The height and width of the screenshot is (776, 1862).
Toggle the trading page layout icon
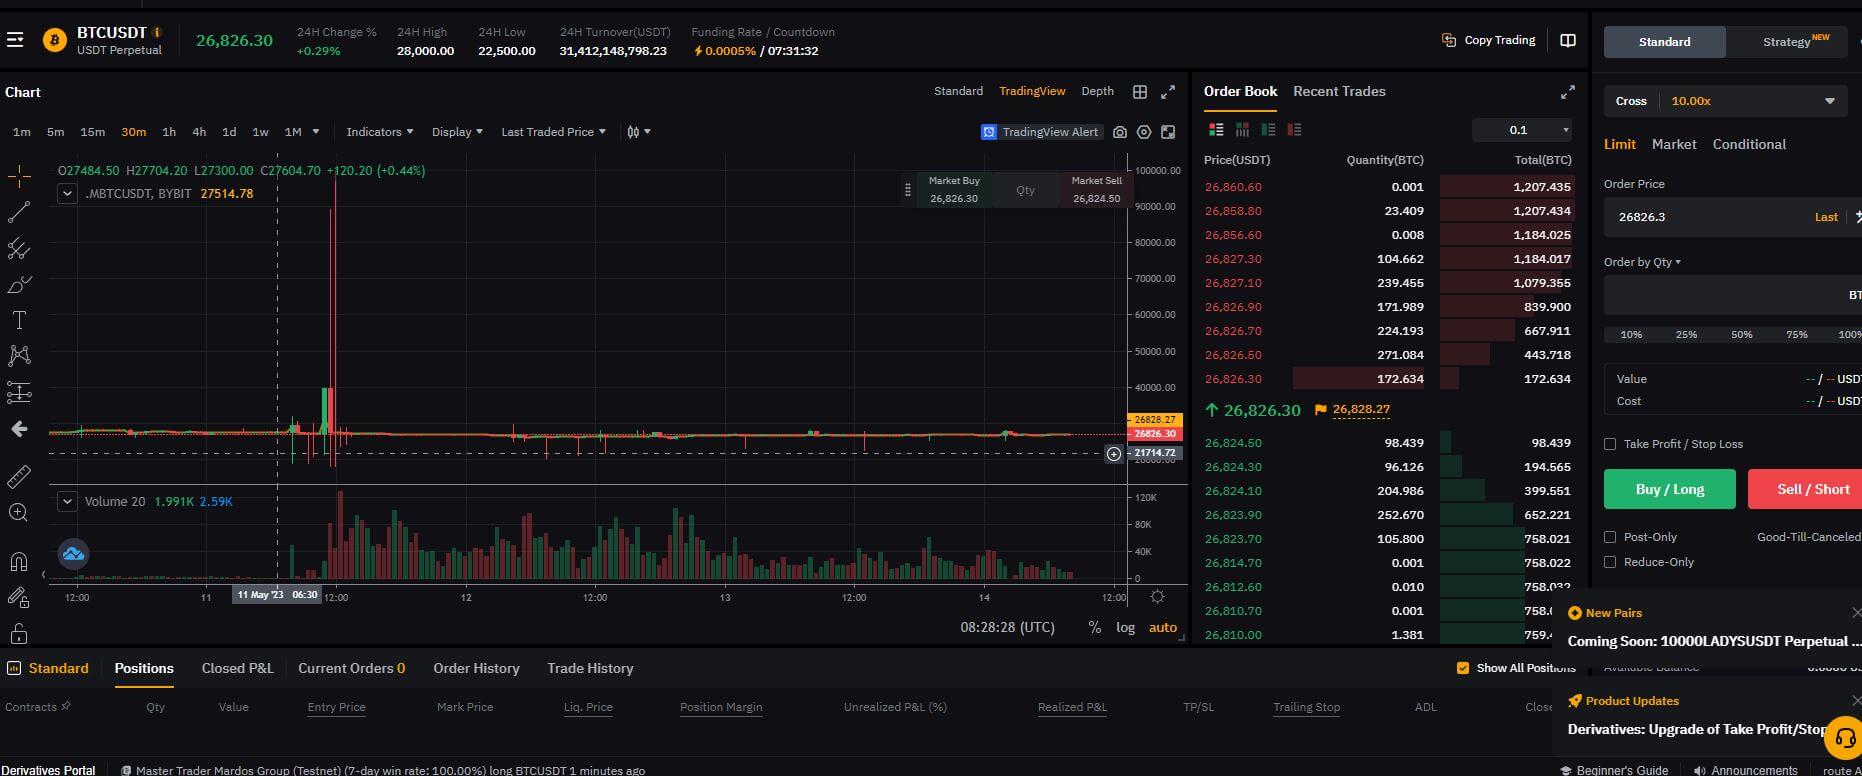[x=1568, y=40]
